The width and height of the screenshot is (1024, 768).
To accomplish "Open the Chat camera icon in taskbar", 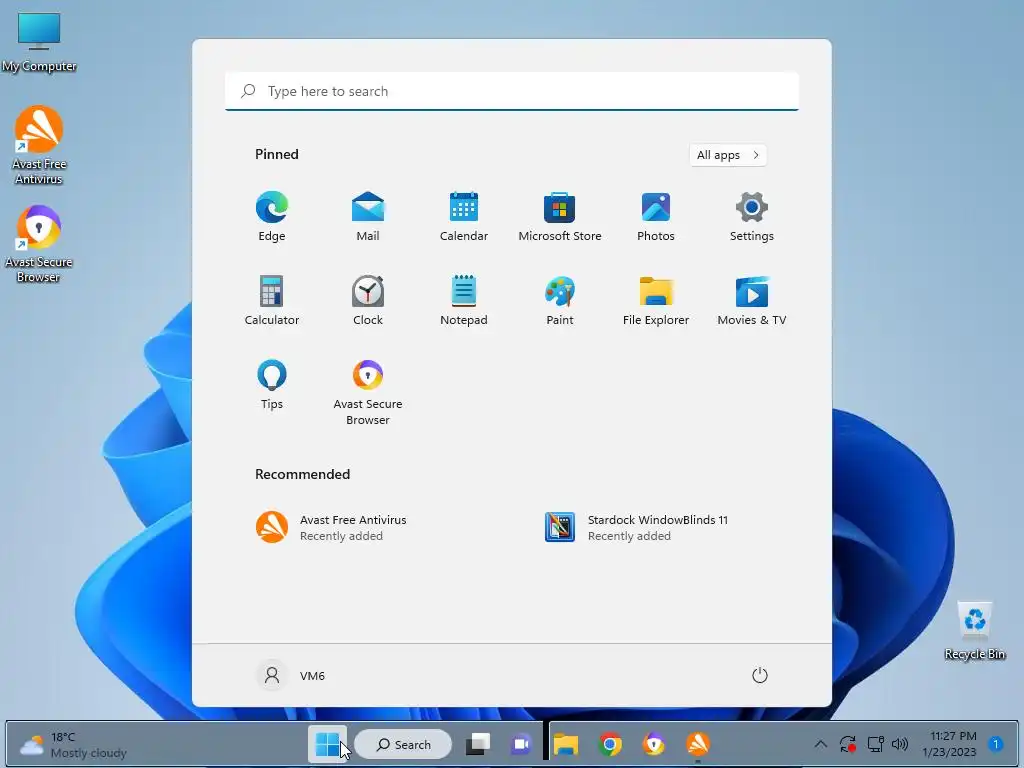I will point(520,744).
